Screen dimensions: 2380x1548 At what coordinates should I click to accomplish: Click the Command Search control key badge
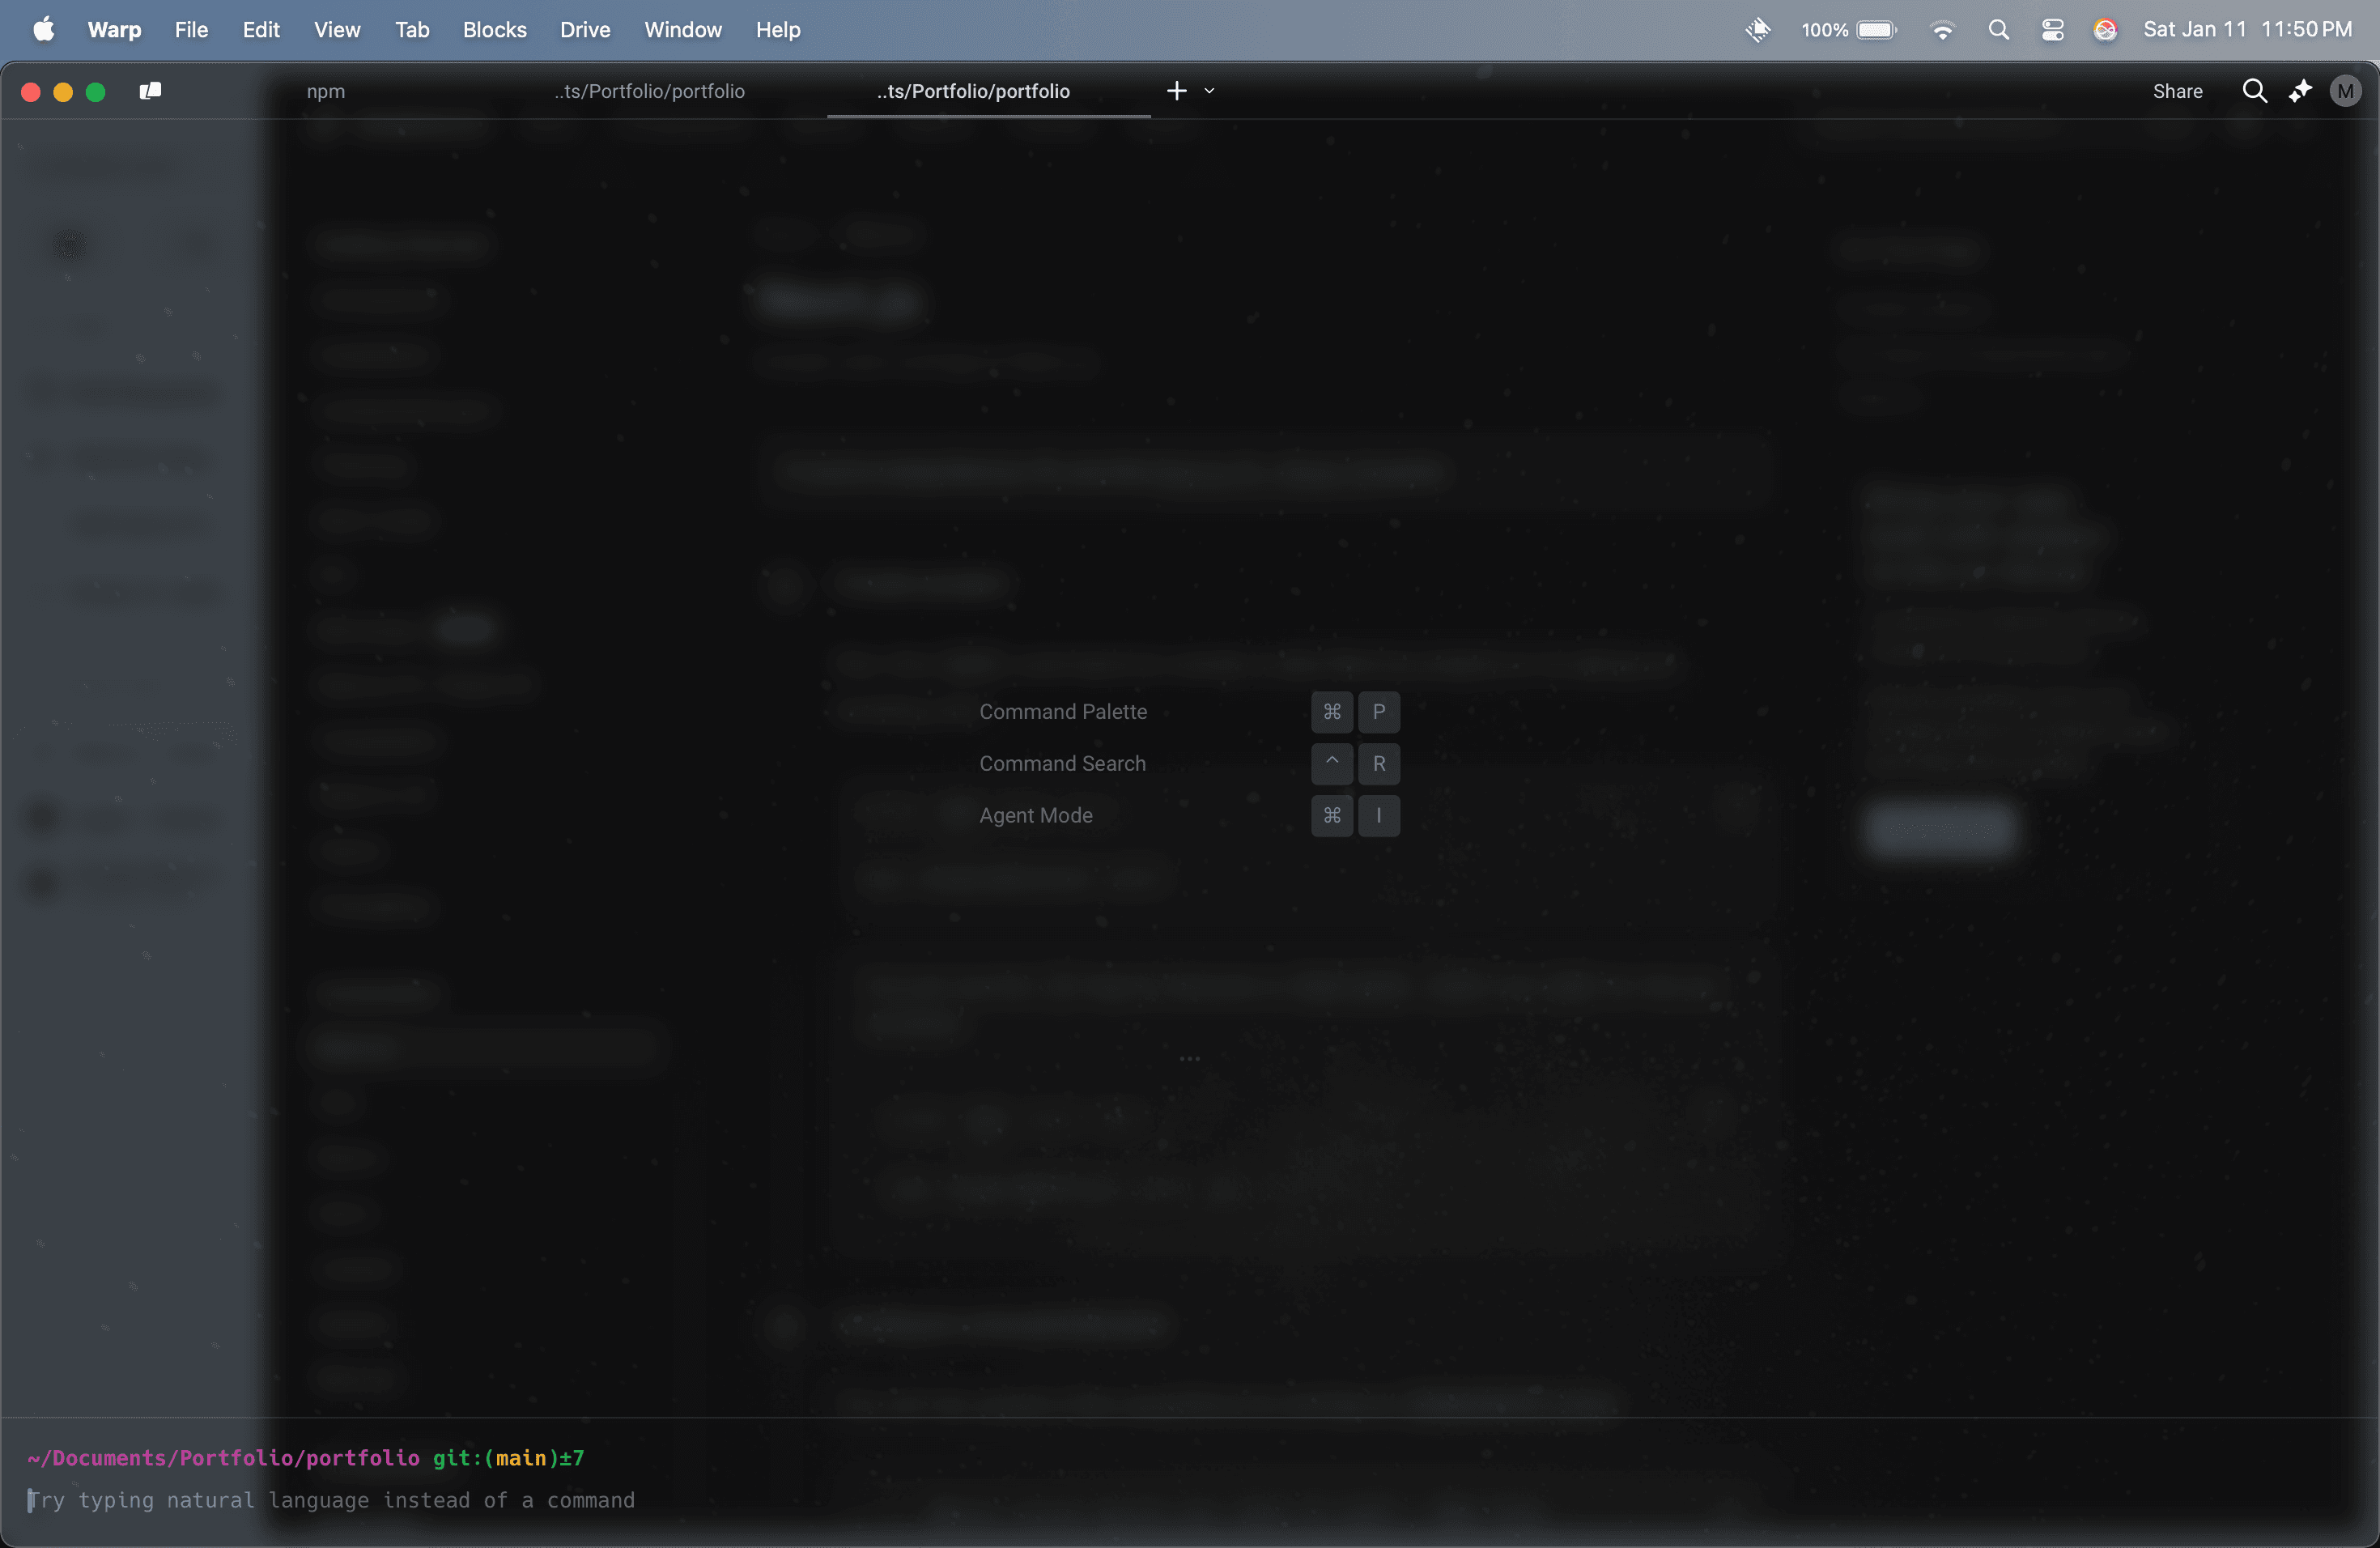(x=1332, y=764)
